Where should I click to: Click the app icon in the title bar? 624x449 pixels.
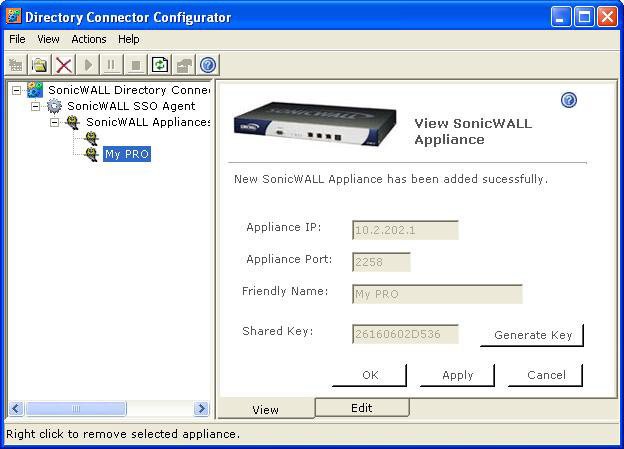(x=14, y=17)
